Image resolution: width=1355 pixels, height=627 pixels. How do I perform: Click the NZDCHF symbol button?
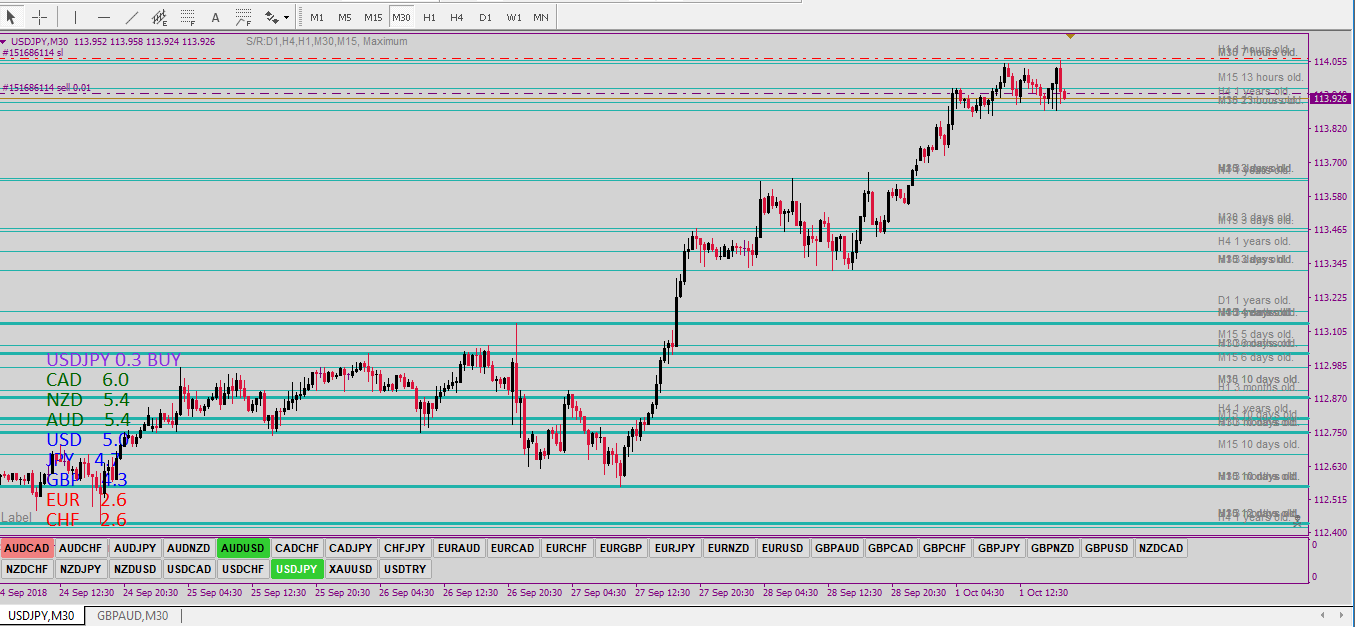[26, 569]
